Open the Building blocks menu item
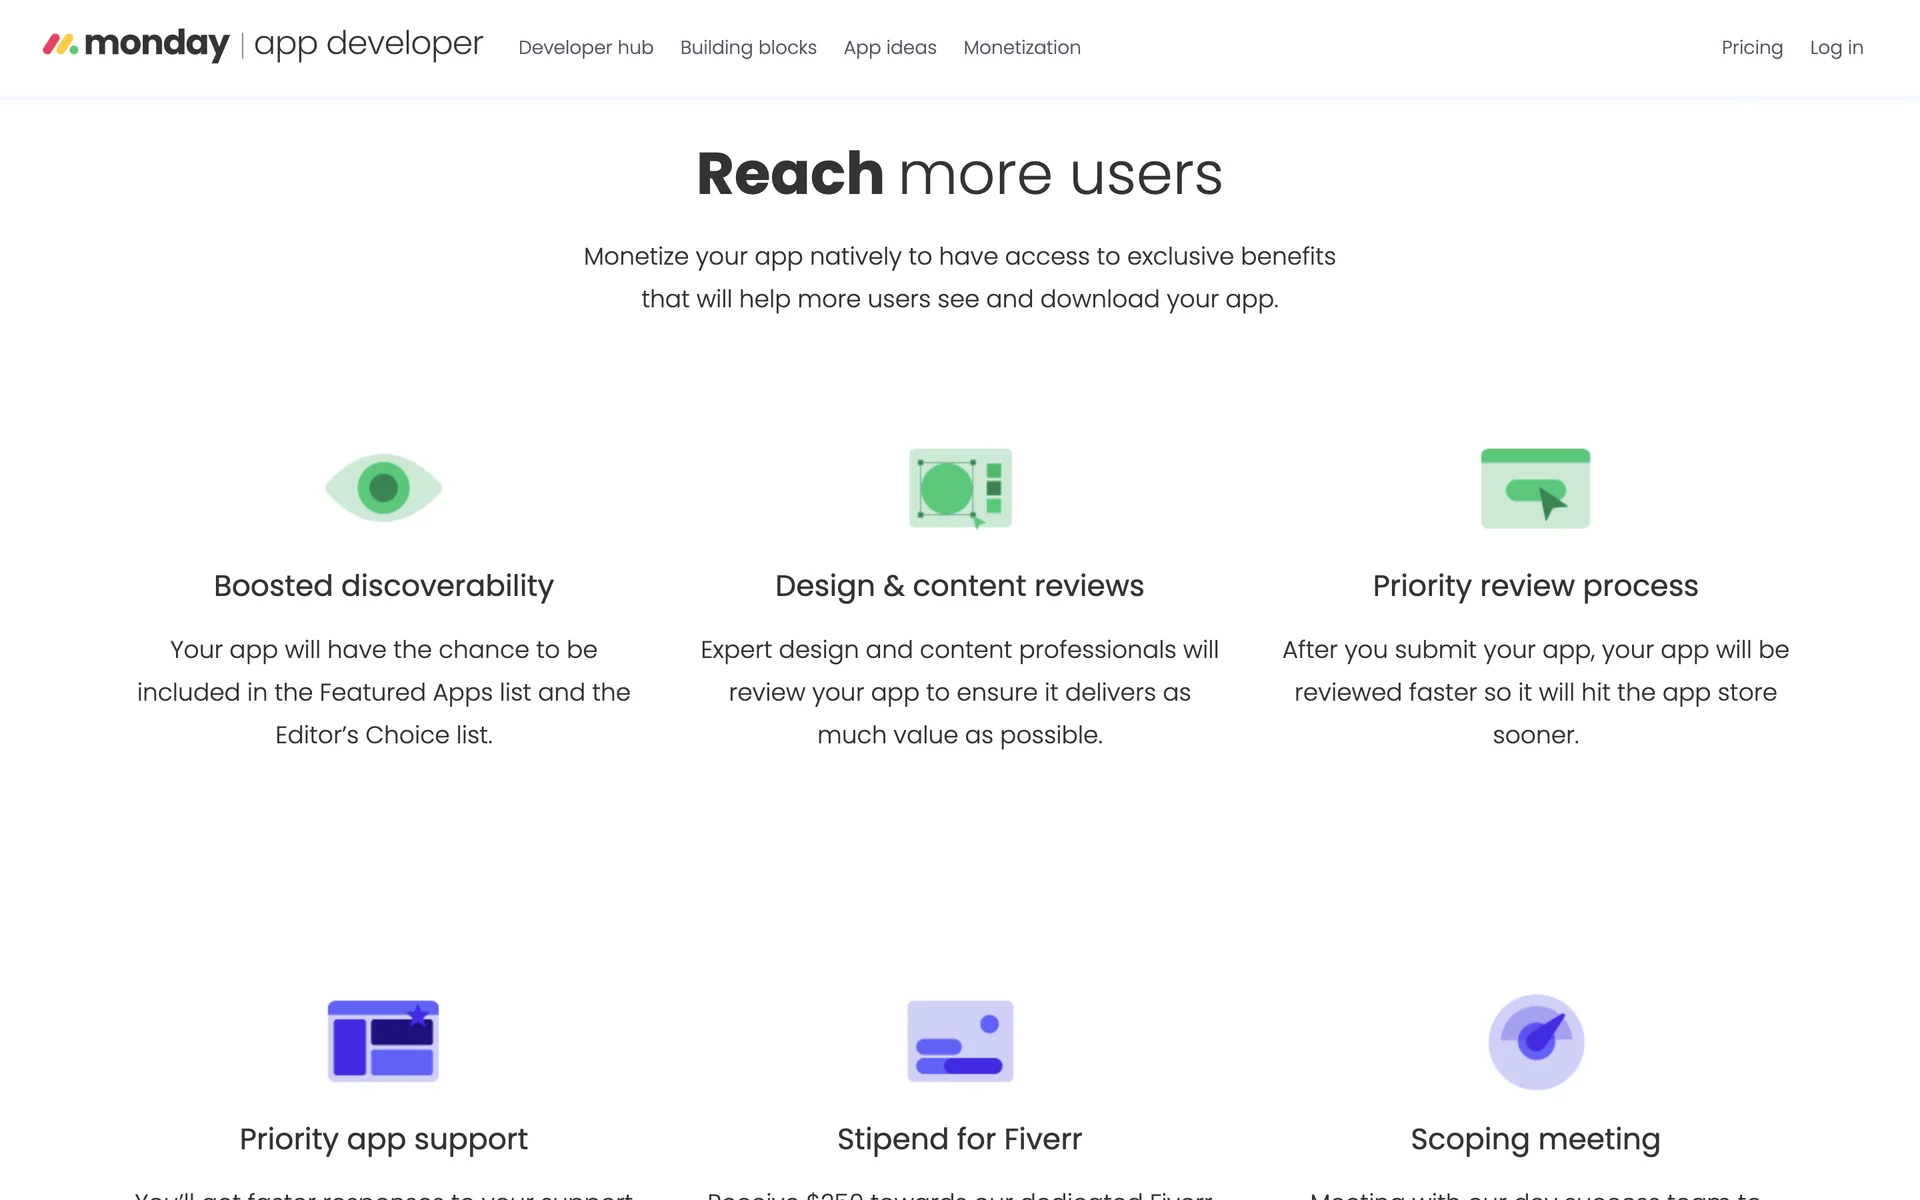The height and width of the screenshot is (1200, 1920). point(748,48)
